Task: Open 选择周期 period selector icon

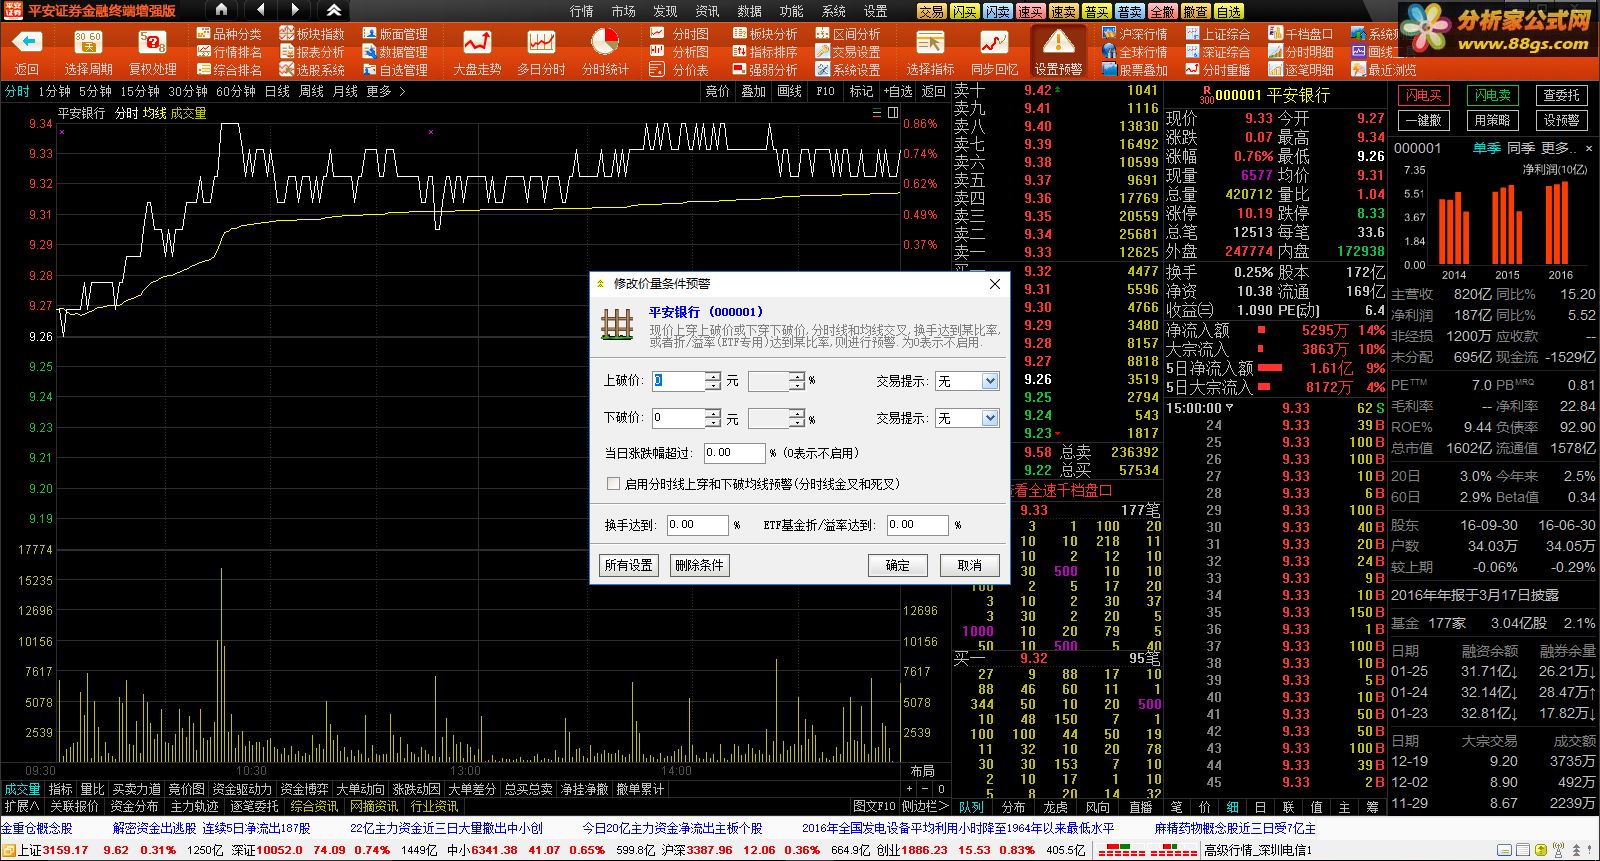Action: pos(88,42)
